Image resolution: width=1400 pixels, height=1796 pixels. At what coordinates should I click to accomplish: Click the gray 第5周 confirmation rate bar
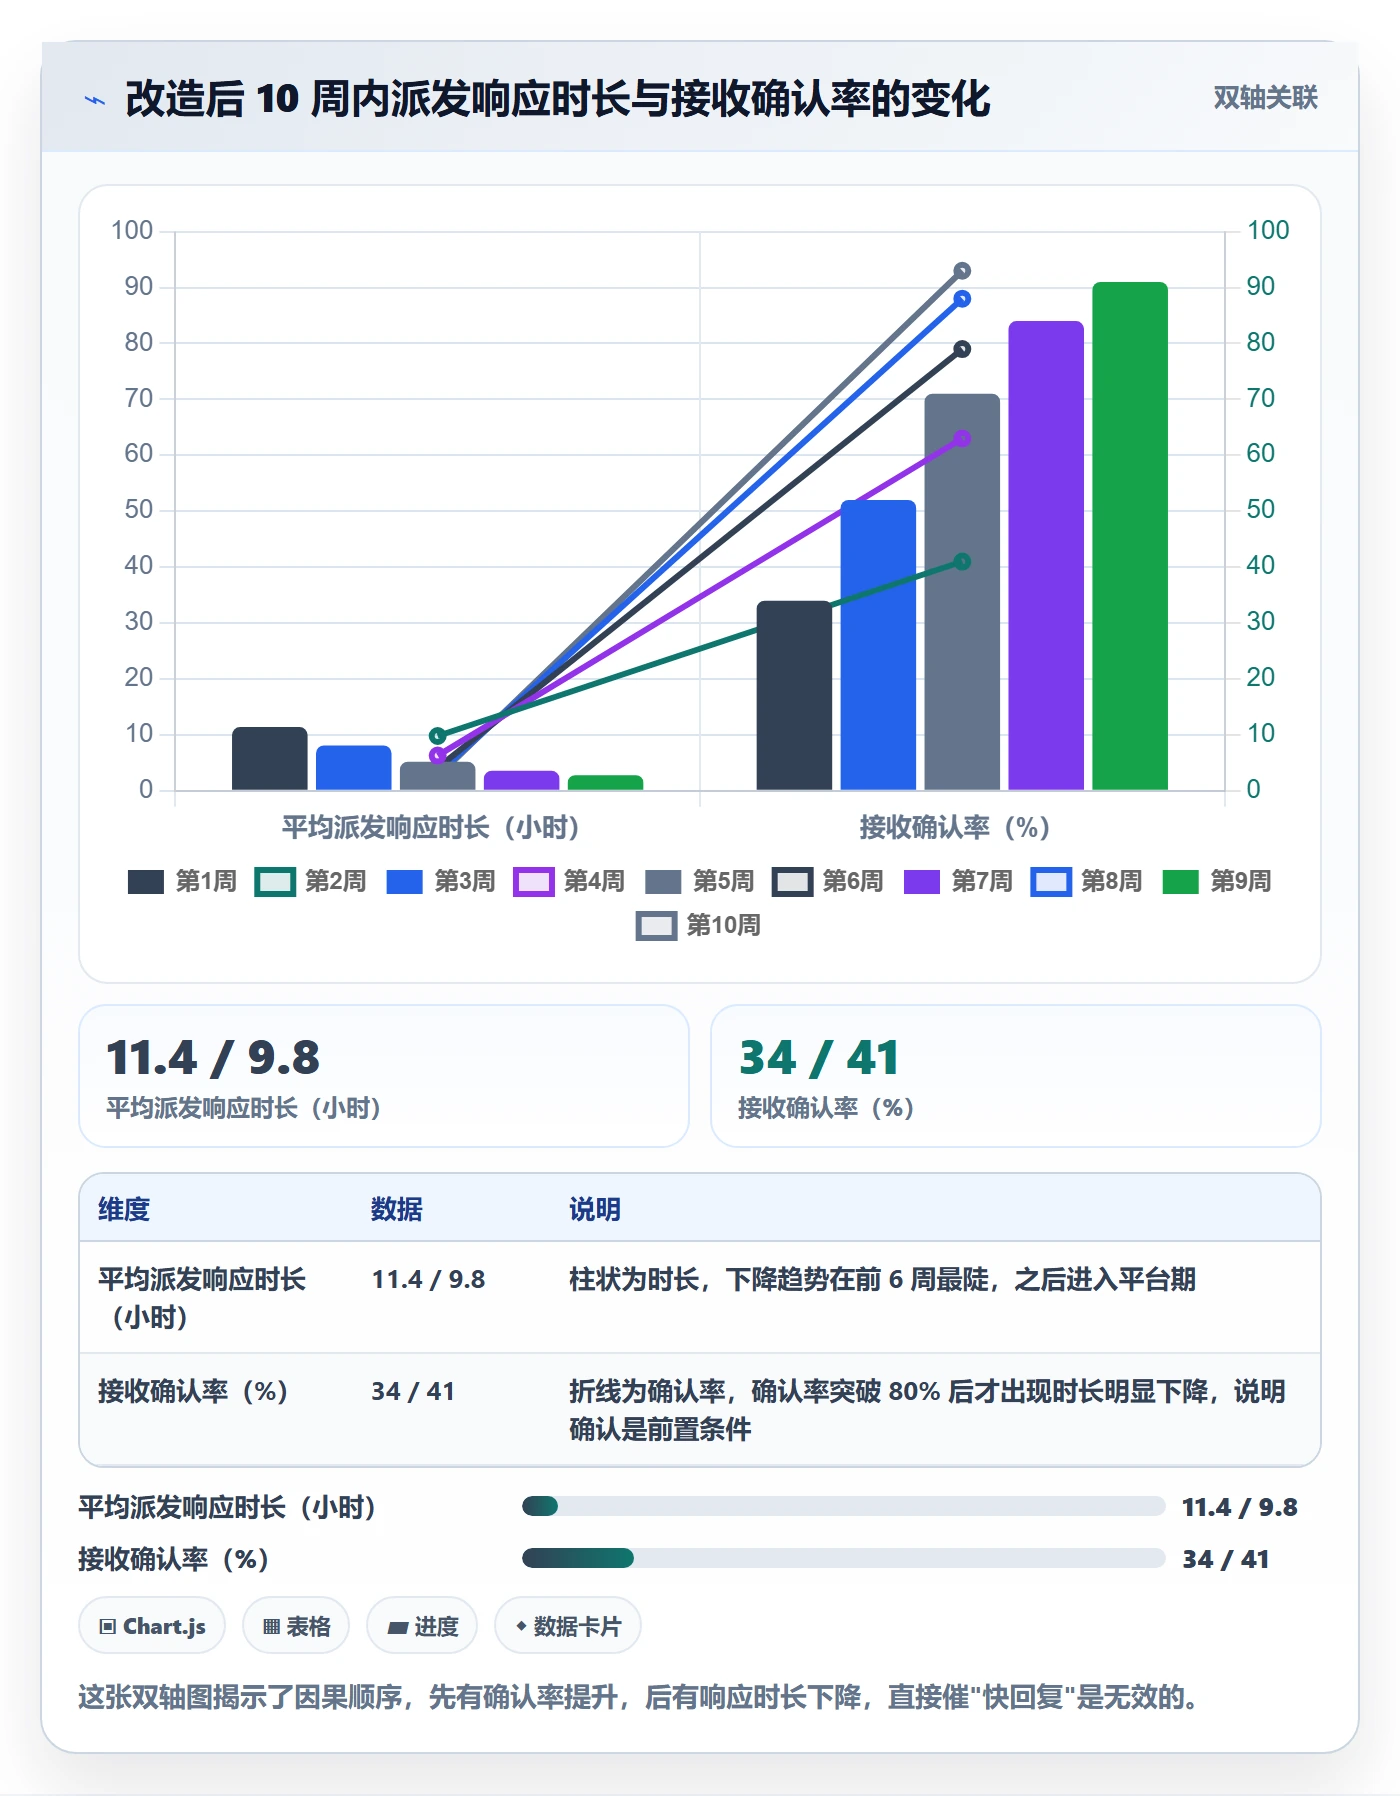[962, 592]
